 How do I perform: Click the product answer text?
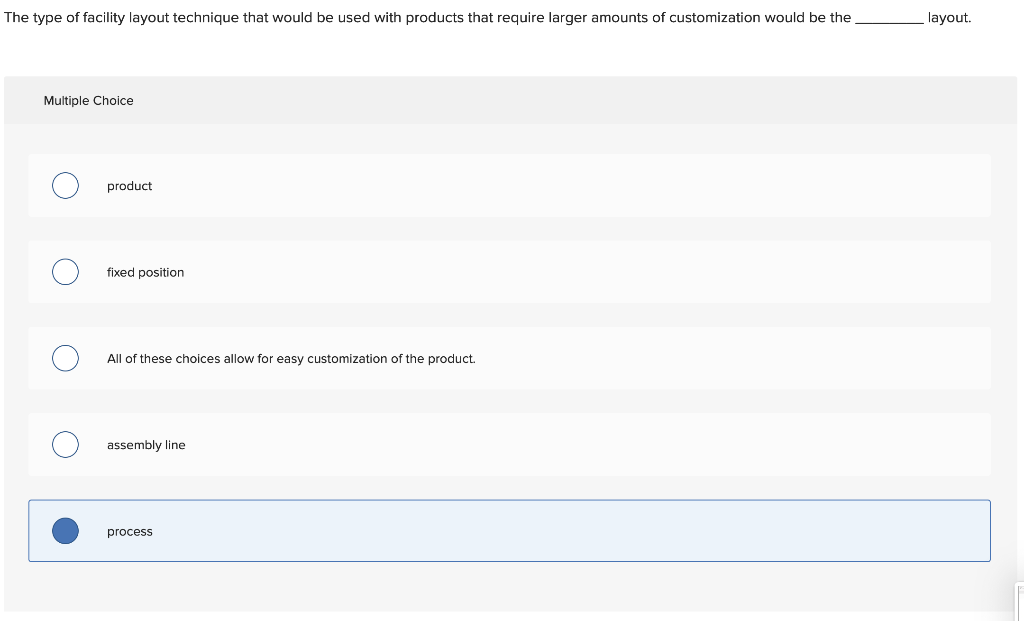130,186
